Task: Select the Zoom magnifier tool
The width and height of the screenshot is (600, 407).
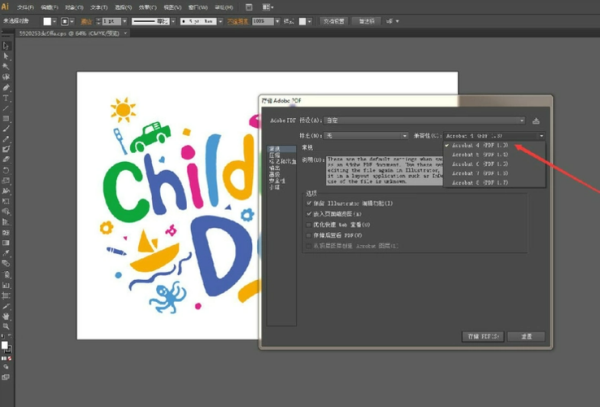Action: click(x=7, y=326)
